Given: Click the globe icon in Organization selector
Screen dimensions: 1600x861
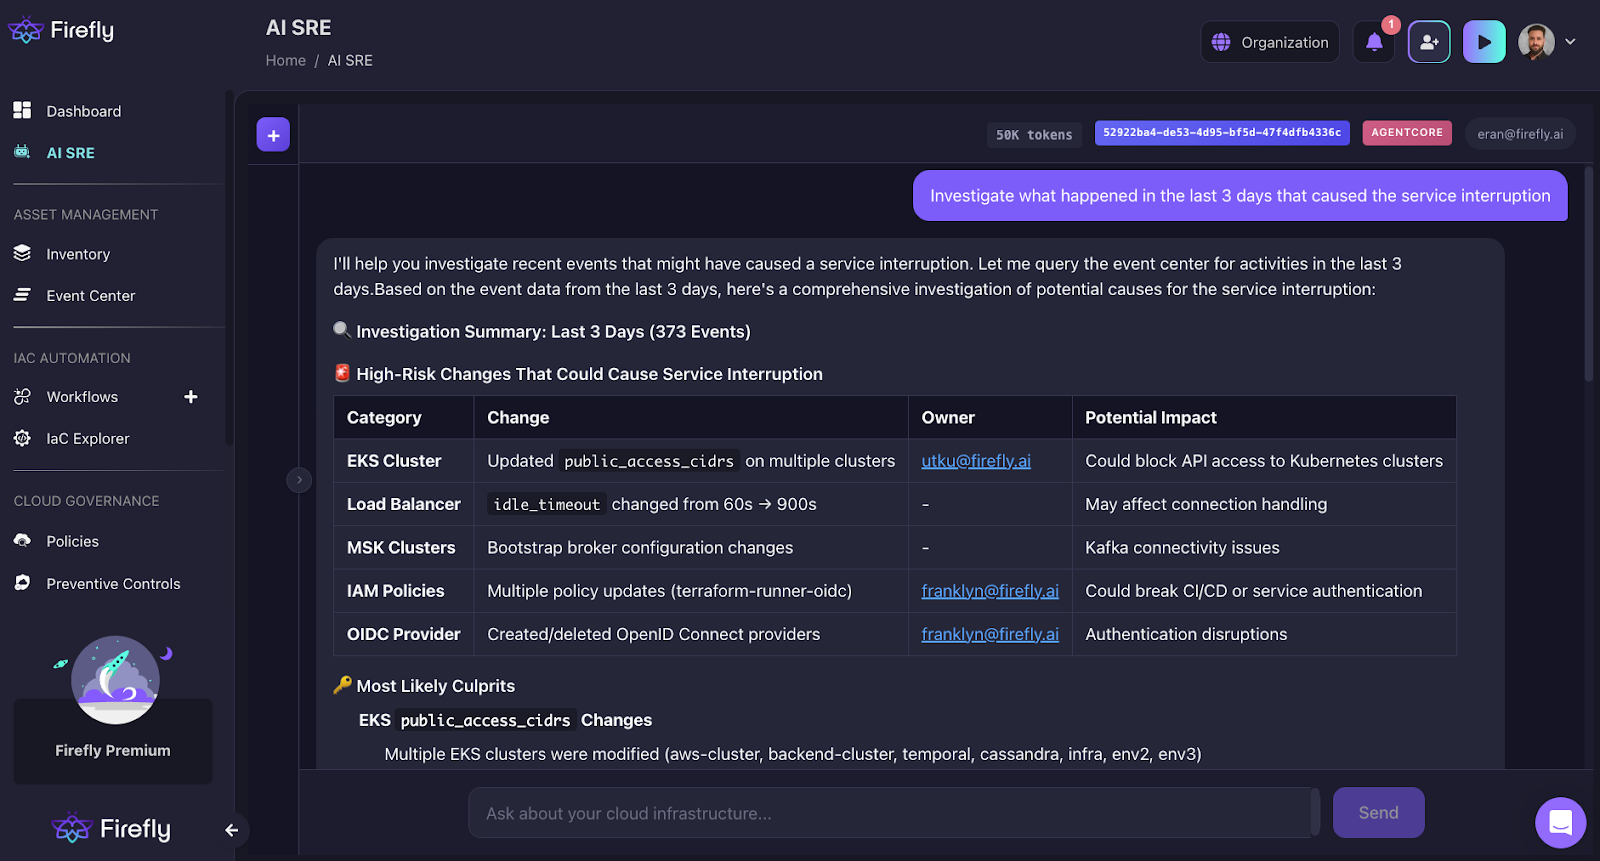Looking at the screenshot, I should [1221, 42].
